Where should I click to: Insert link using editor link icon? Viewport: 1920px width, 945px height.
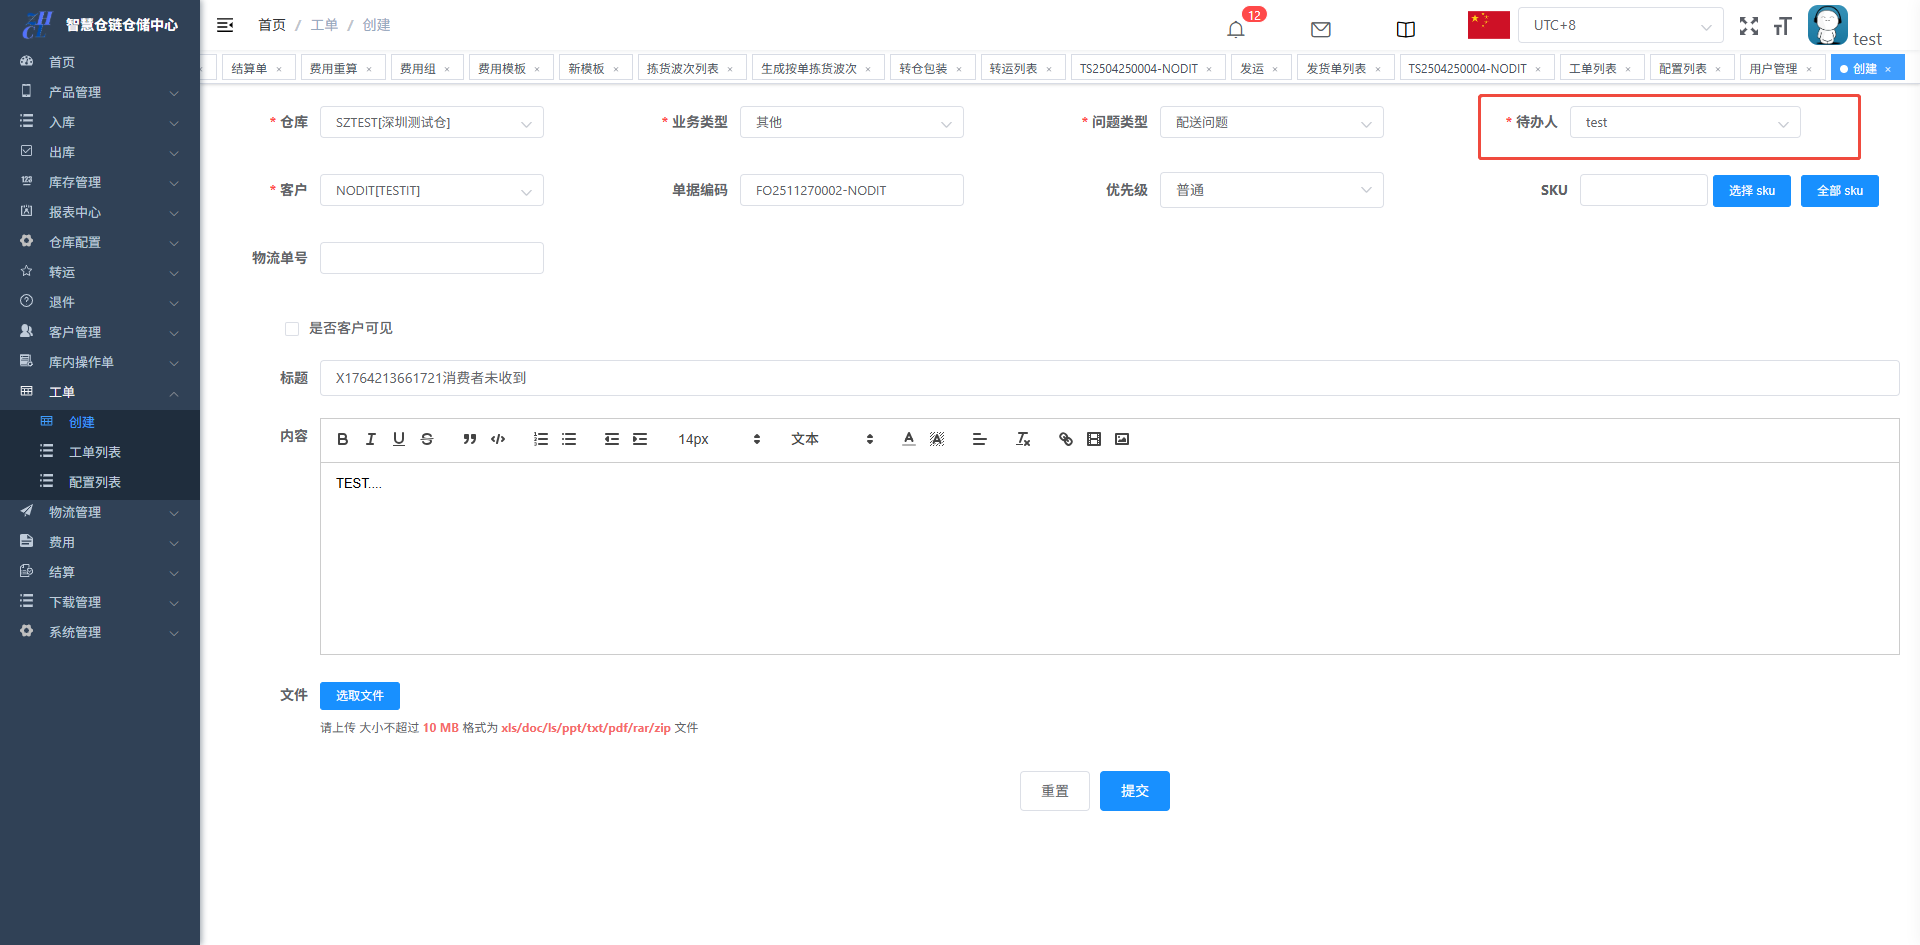pyautogui.click(x=1065, y=439)
